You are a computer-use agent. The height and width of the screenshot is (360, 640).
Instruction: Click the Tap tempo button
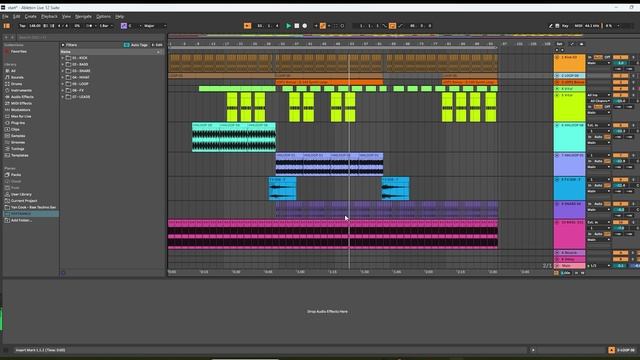click(22, 26)
